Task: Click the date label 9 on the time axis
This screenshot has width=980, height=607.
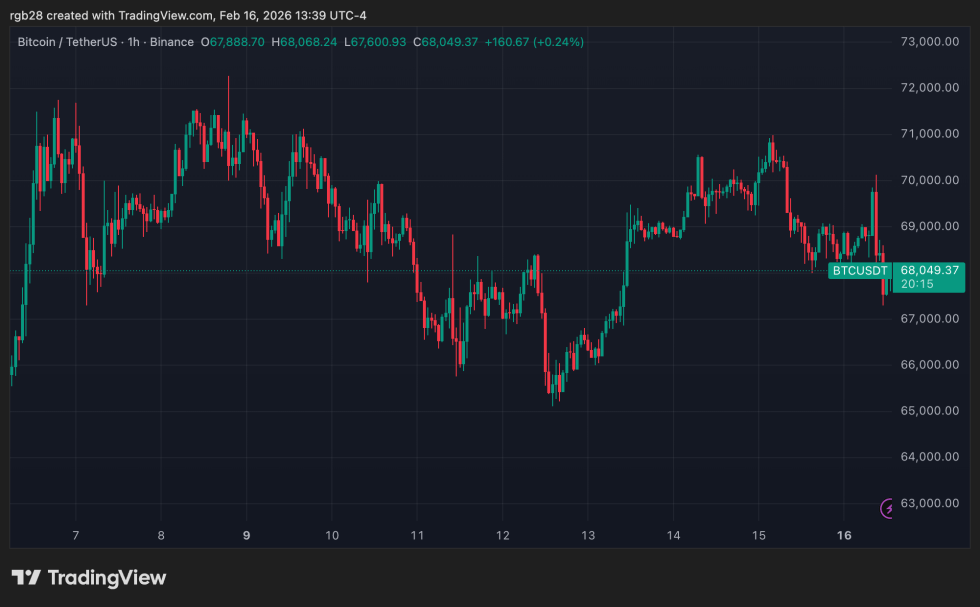Action: [x=244, y=536]
